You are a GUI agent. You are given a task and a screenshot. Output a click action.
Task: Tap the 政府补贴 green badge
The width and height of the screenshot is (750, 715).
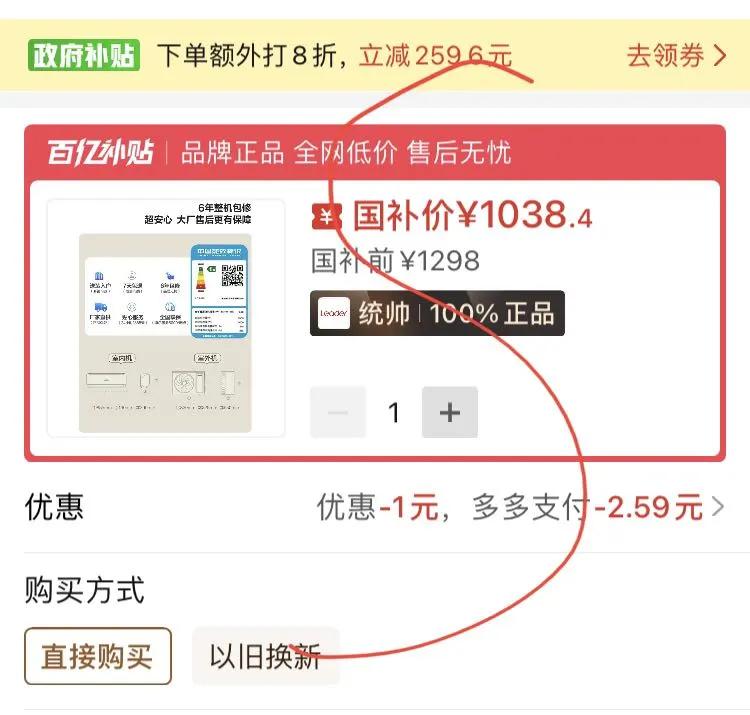coord(84,55)
